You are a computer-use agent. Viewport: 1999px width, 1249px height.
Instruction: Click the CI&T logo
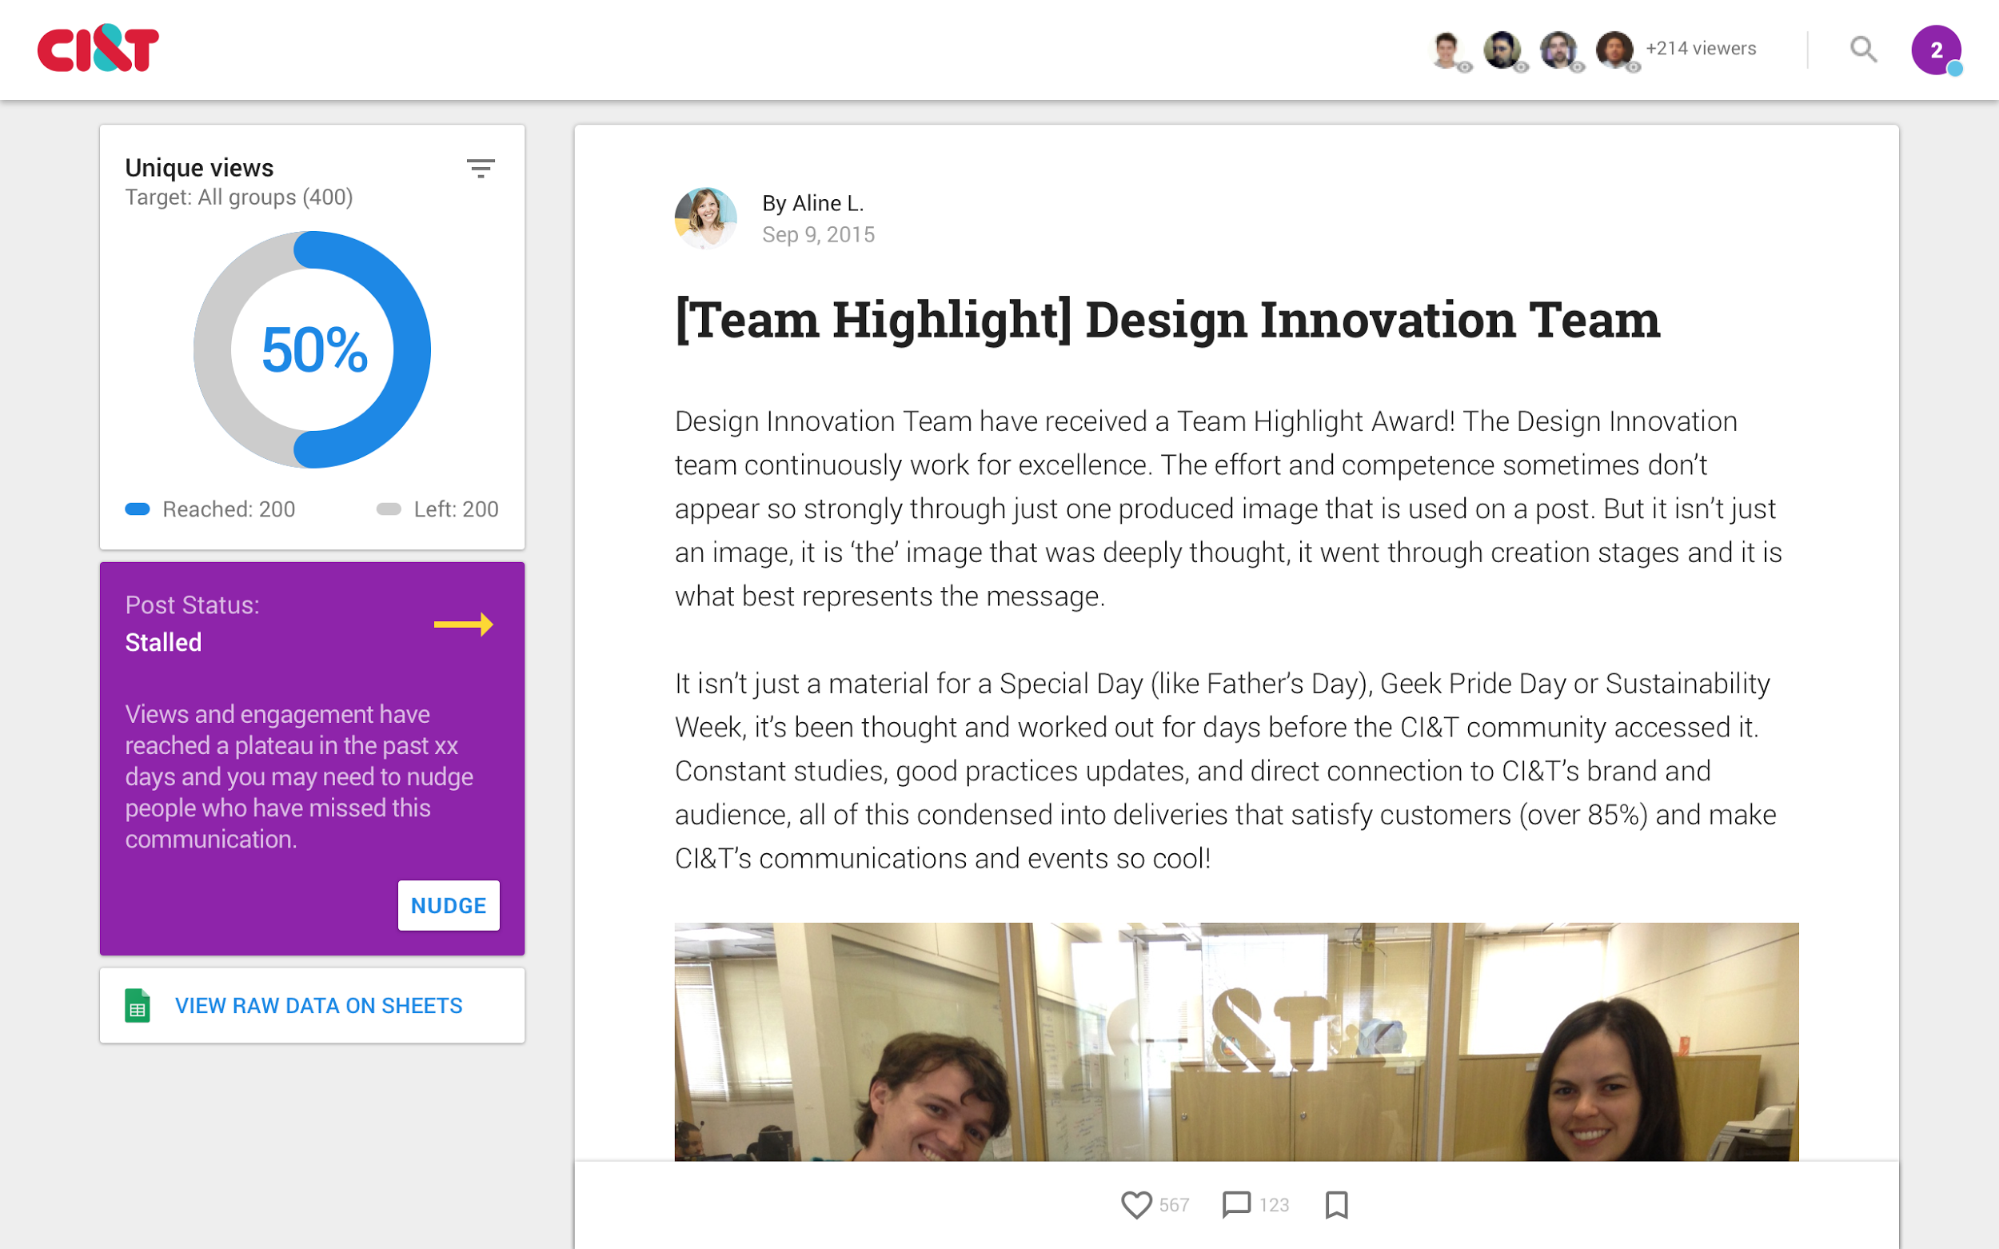(x=98, y=48)
